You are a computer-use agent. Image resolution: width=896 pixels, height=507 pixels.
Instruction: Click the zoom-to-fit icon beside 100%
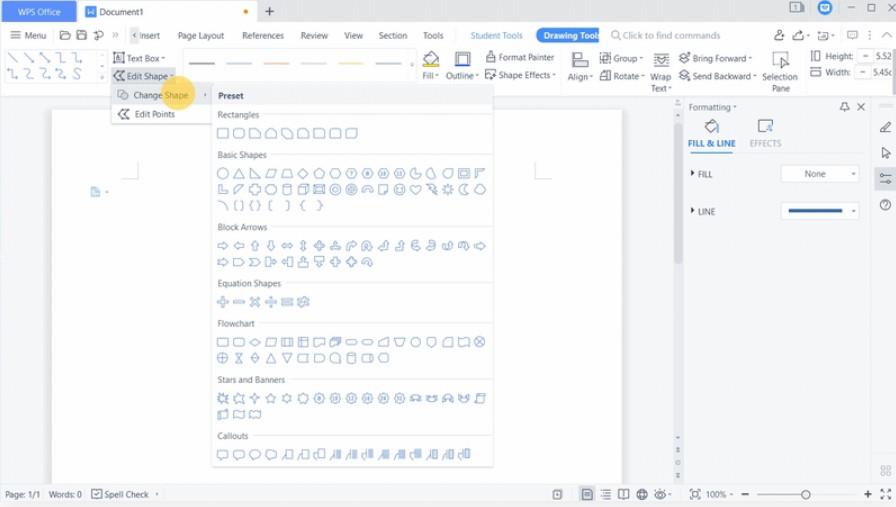(695, 494)
